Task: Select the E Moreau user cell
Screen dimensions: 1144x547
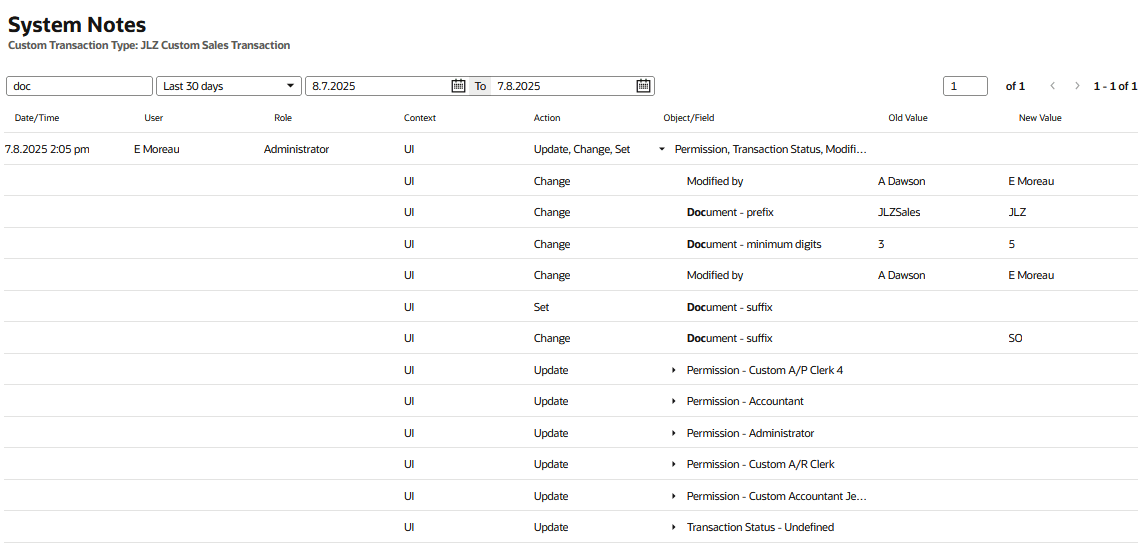Action: point(156,150)
